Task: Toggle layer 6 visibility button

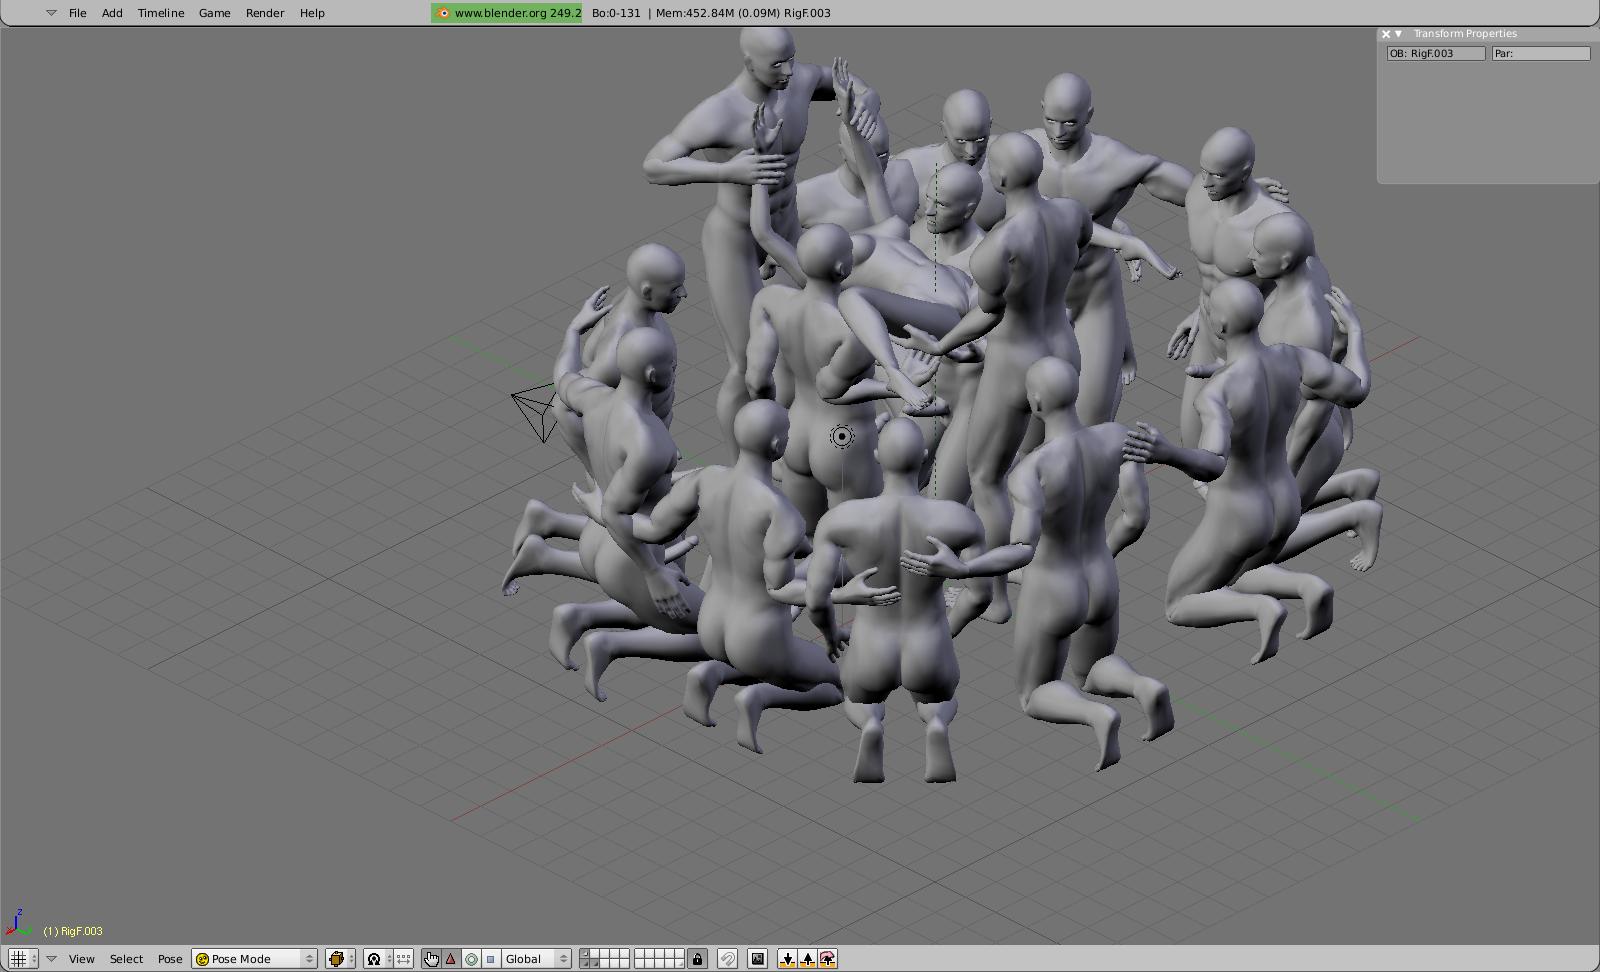Action: pyautogui.click(x=640, y=954)
